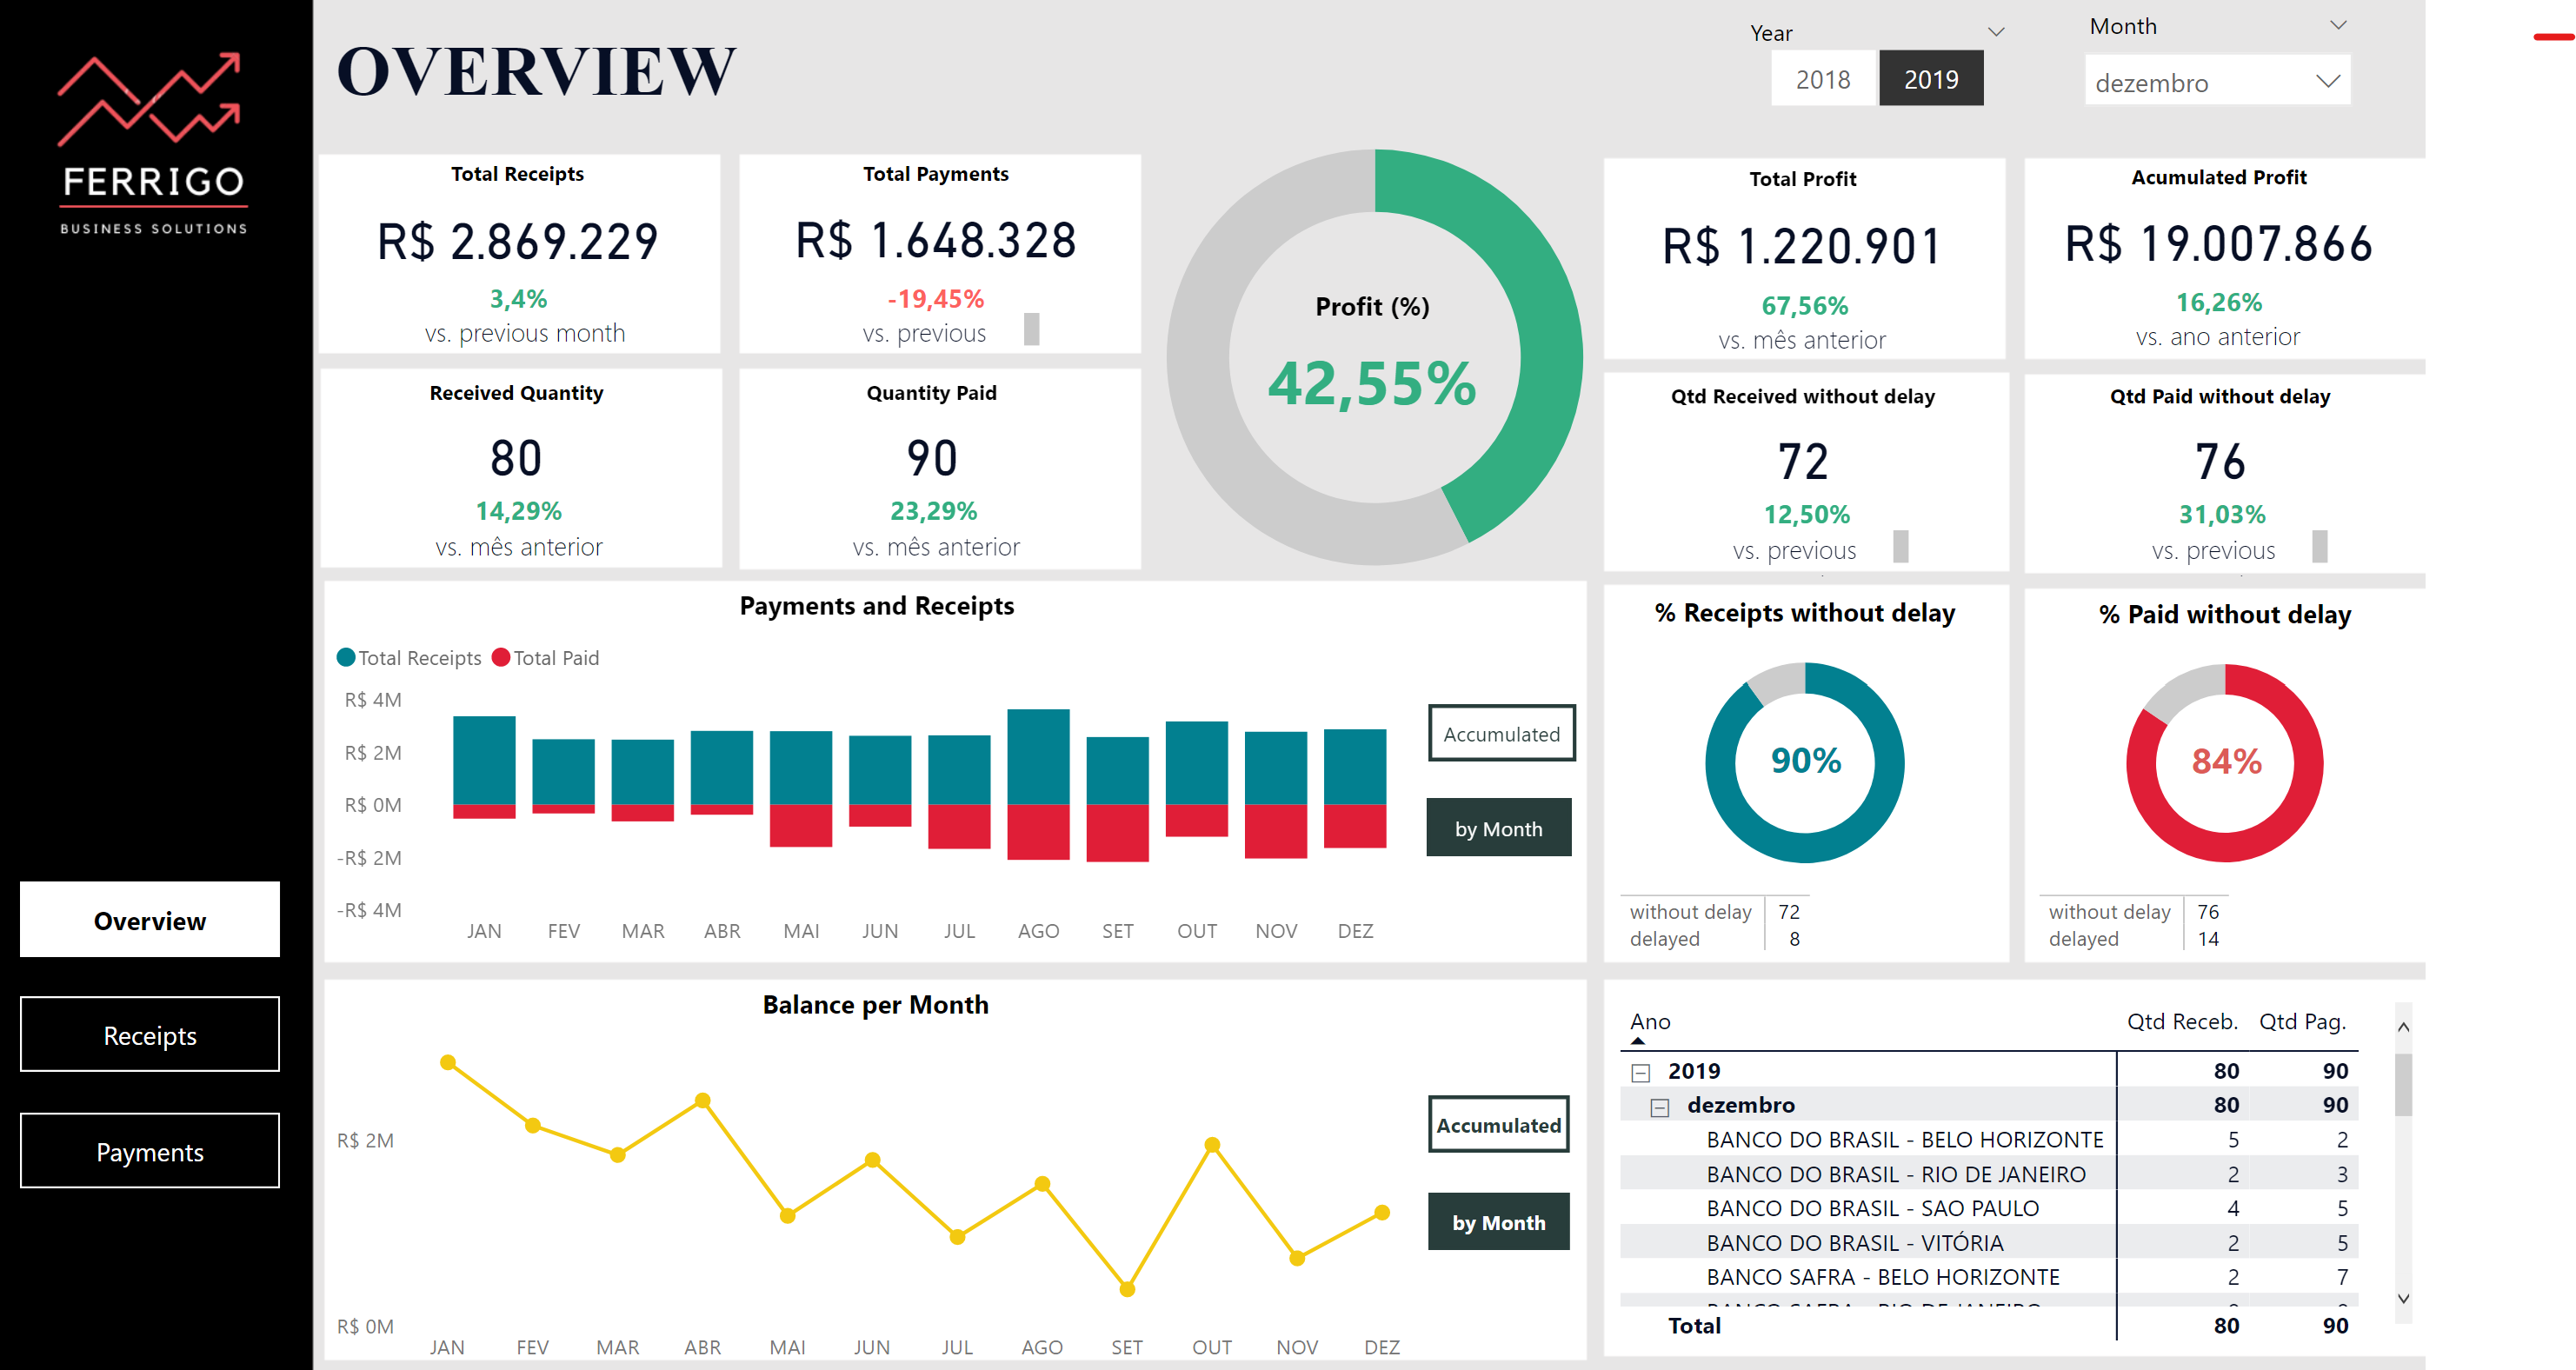Collapse the Month slicer with its chevron
Viewport: 2576px width, 1370px height.
pyautogui.click(x=2337, y=25)
